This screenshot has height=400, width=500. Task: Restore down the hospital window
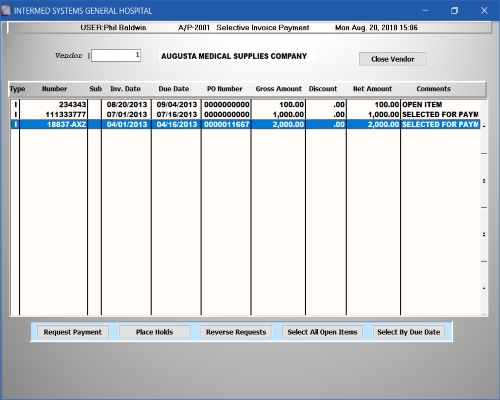(x=454, y=11)
